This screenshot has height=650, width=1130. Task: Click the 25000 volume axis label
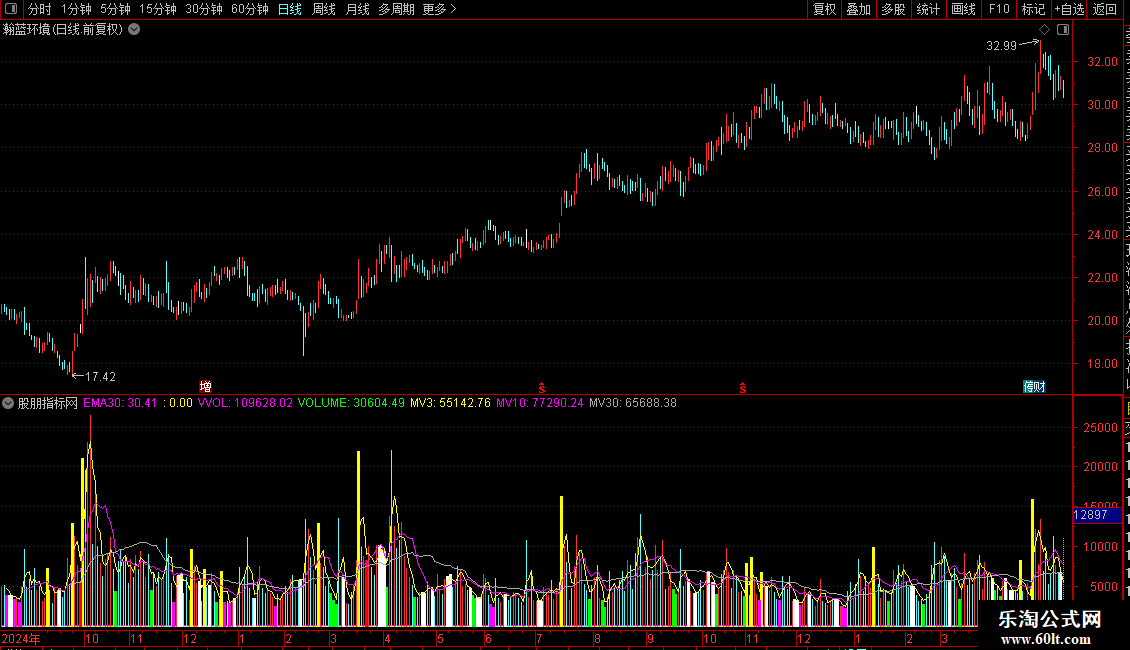click(1100, 427)
